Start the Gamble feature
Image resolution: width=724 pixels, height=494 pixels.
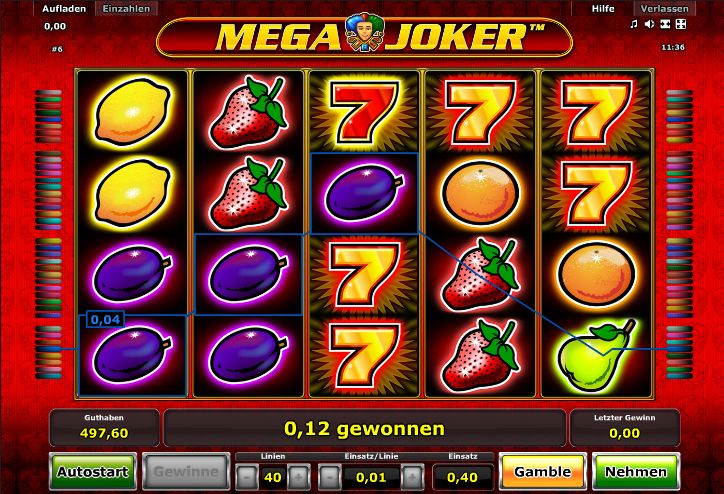click(543, 471)
